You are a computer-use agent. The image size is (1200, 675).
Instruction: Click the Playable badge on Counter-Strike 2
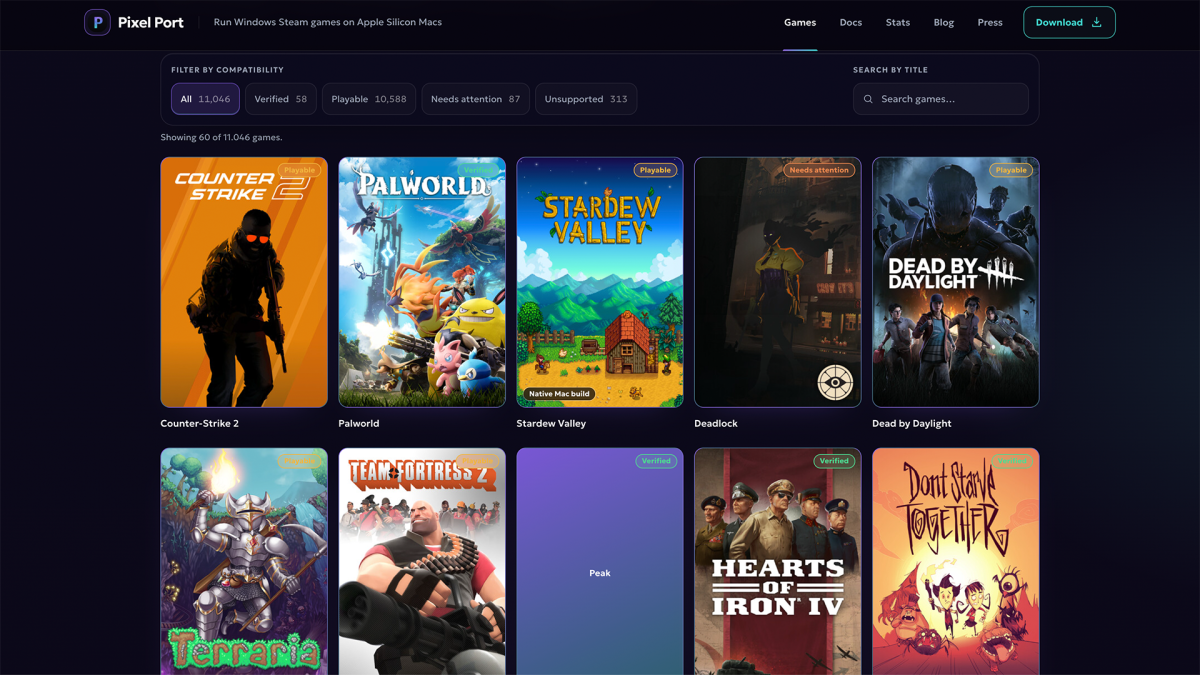299,170
